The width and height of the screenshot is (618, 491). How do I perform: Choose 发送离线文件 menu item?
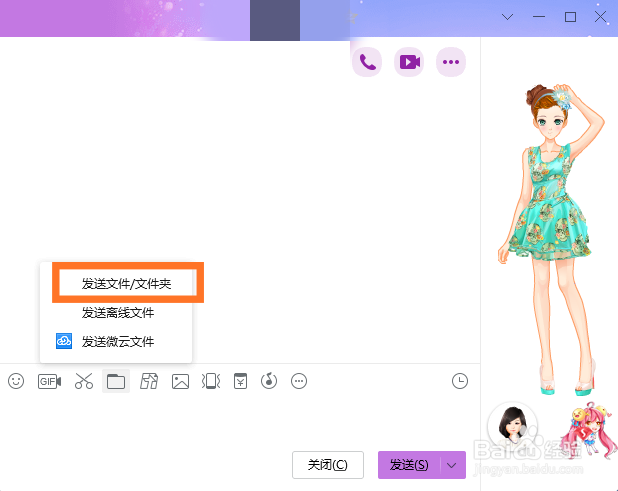(x=116, y=312)
